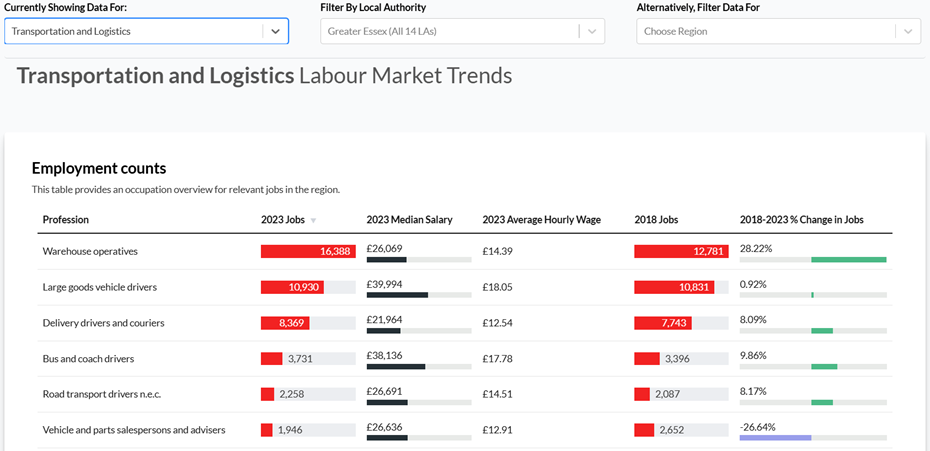Sort by 2018-2023 % Change in Jobs
Screen dimensions: 930x451
tap(801, 220)
